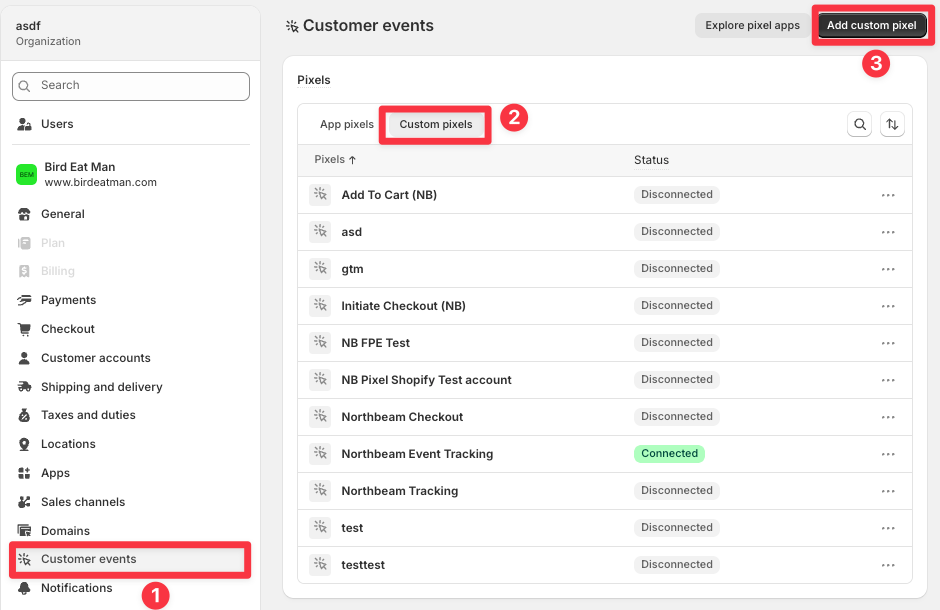This screenshot has height=610, width=940.
Task: Open more actions for NB Pixel Shopify Test account
Action: (x=888, y=380)
